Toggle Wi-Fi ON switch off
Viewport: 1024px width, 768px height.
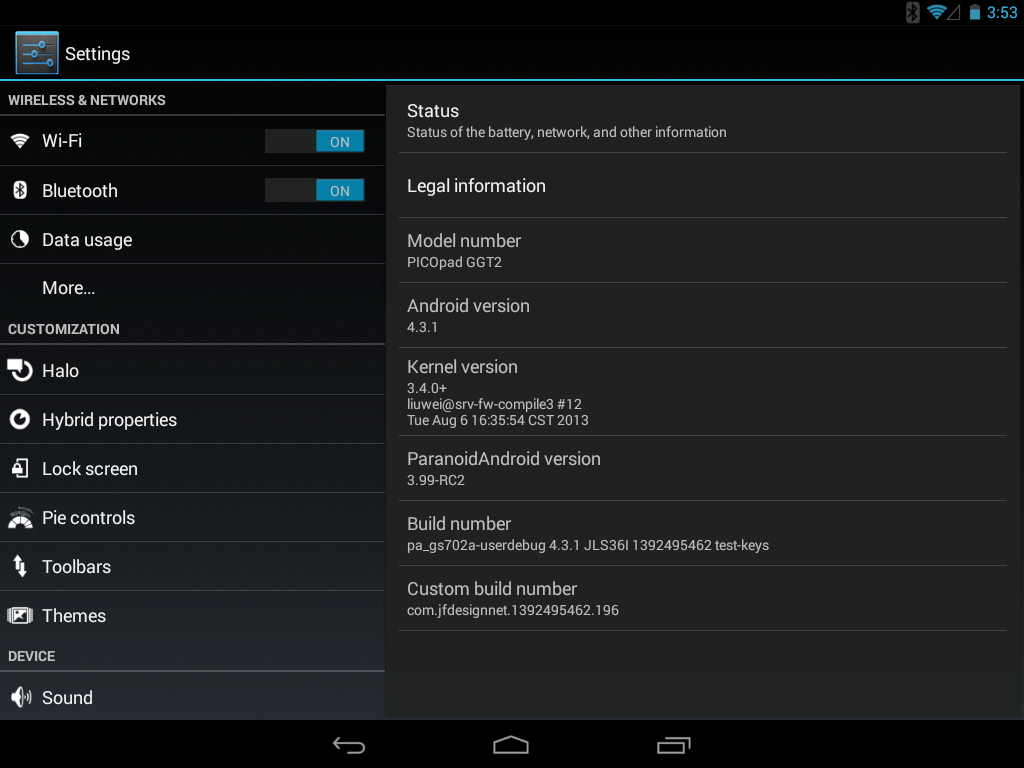[314, 141]
